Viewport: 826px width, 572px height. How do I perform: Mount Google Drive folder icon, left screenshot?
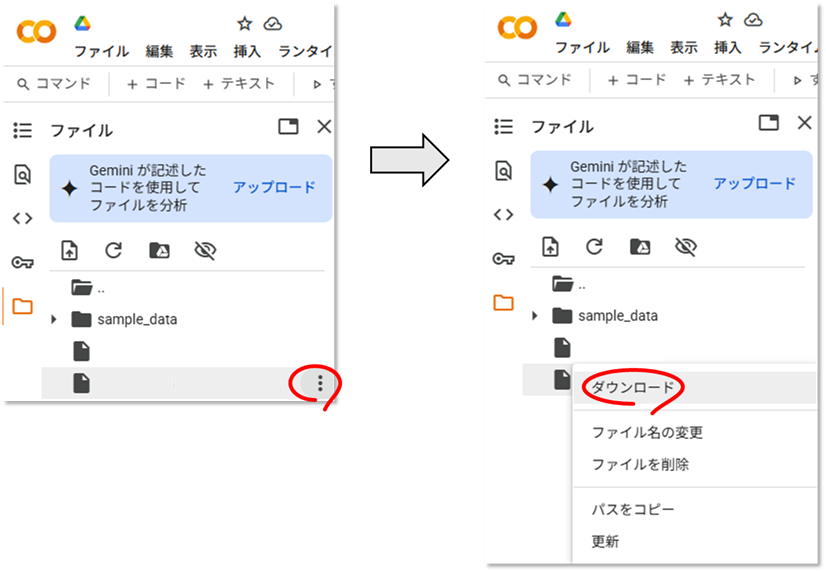(x=159, y=250)
